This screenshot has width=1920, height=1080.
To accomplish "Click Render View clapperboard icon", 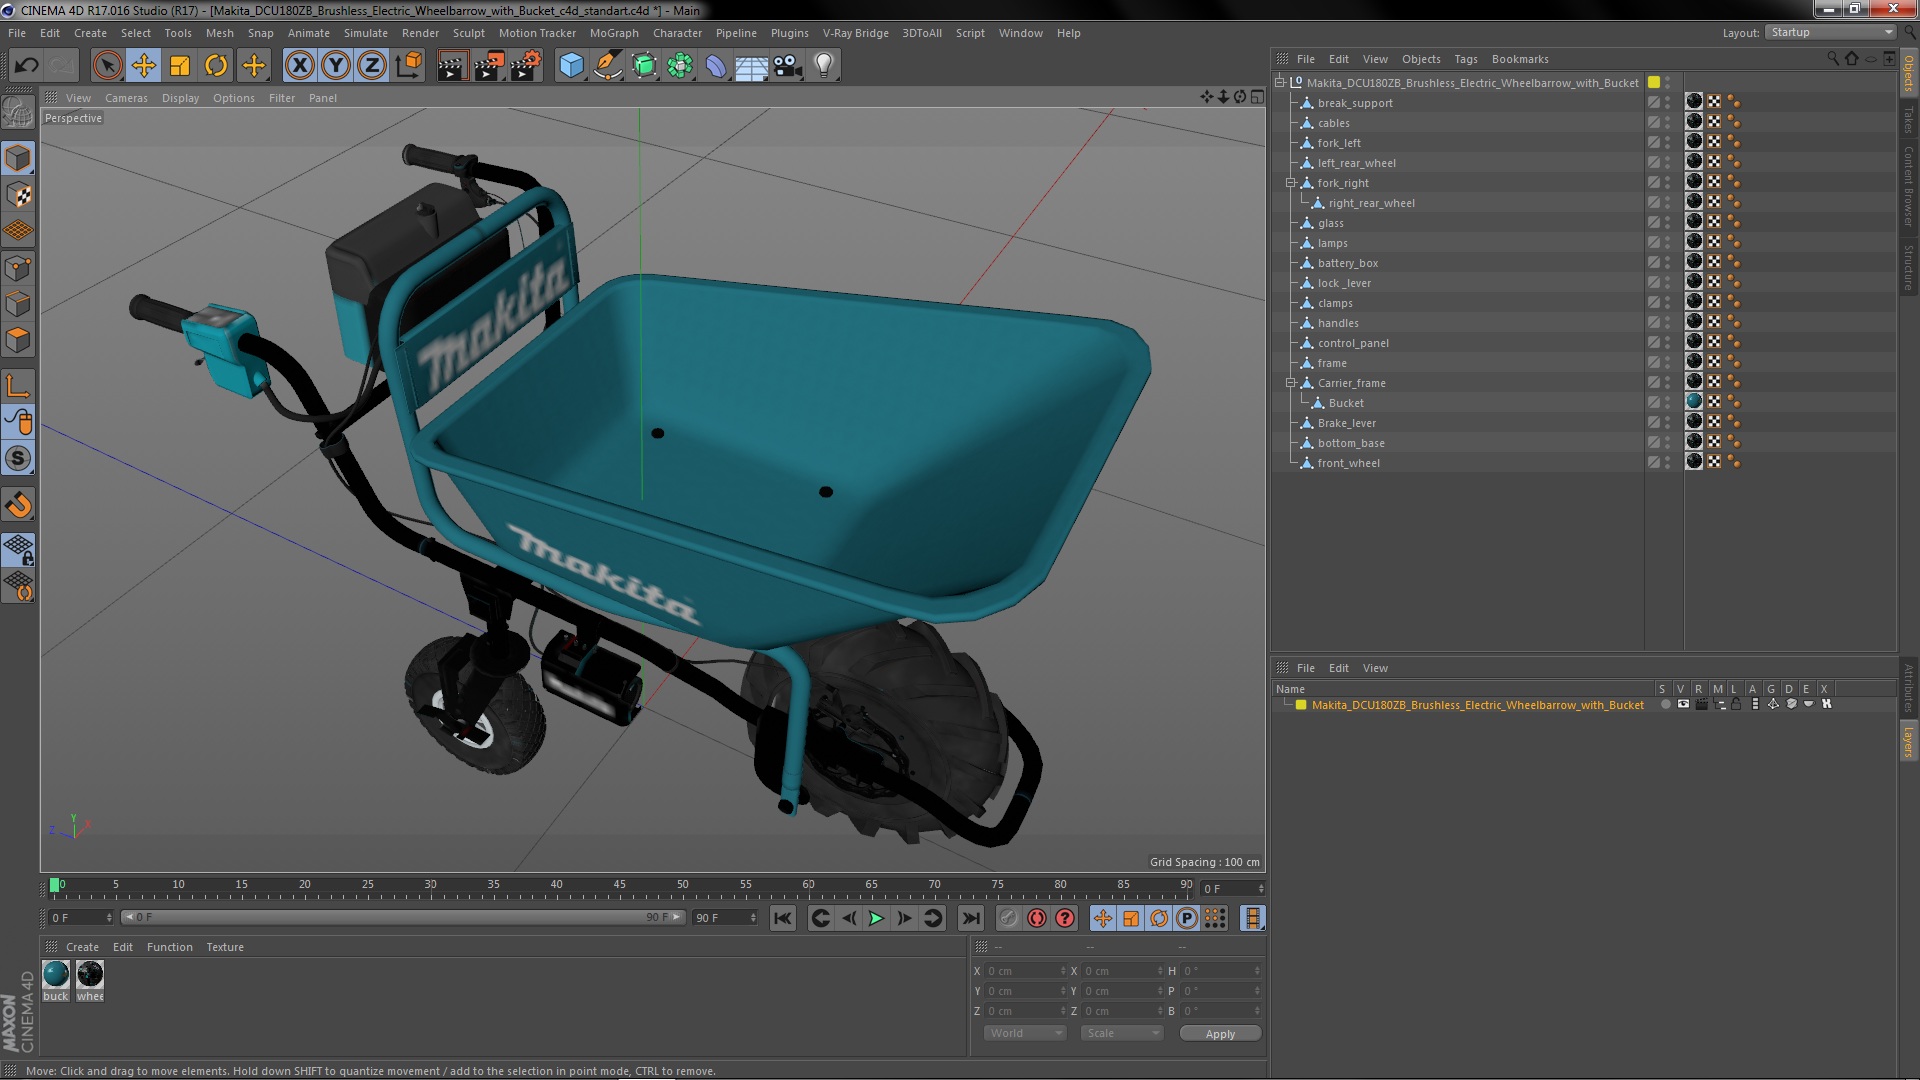I will (x=452, y=66).
